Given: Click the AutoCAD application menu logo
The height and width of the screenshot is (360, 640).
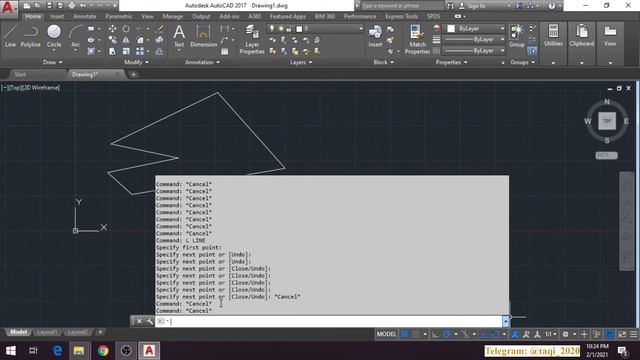Looking at the screenshot, I should (x=9, y=7).
